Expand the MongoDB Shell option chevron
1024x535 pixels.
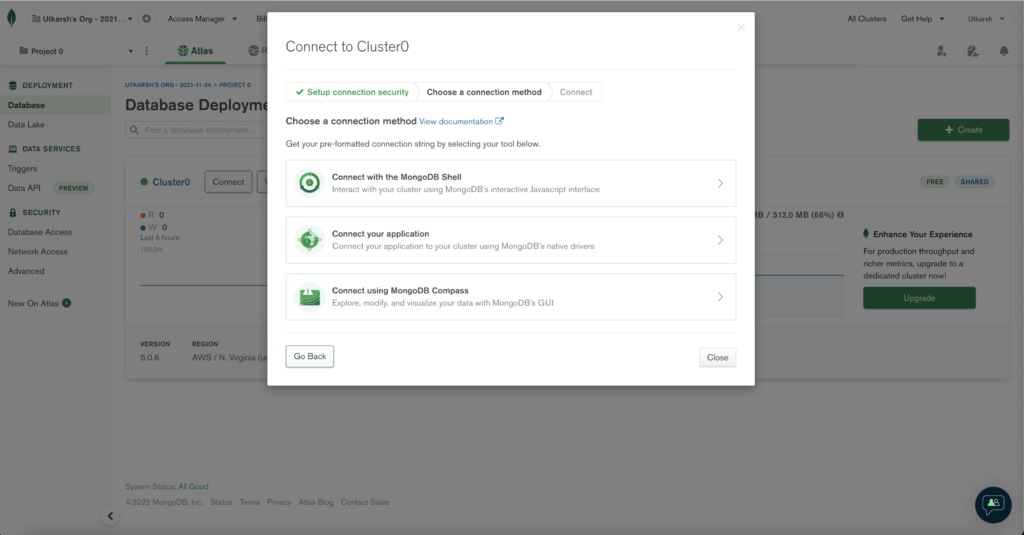pyautogui.click(x=720, y=183)
